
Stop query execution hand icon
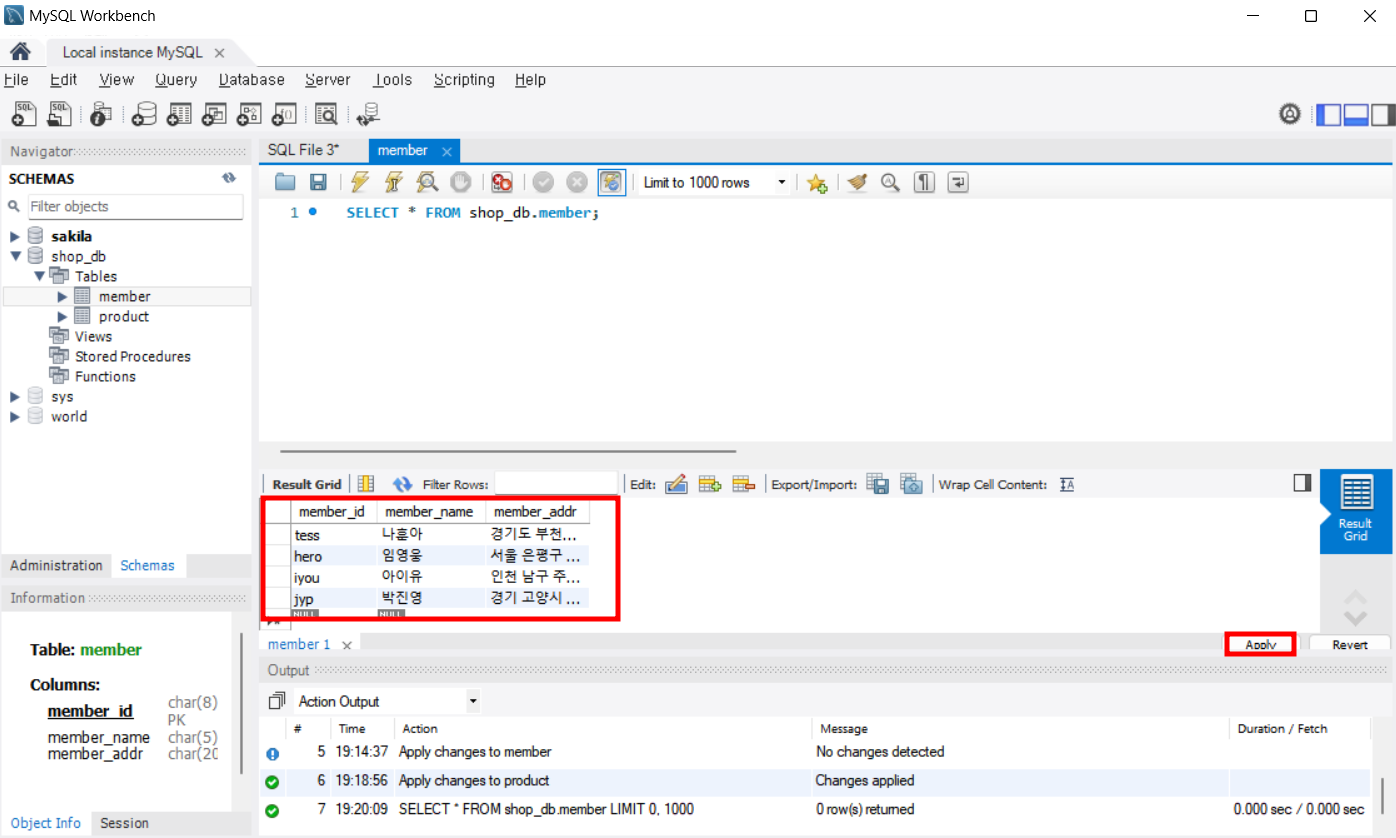pos(460,182)
